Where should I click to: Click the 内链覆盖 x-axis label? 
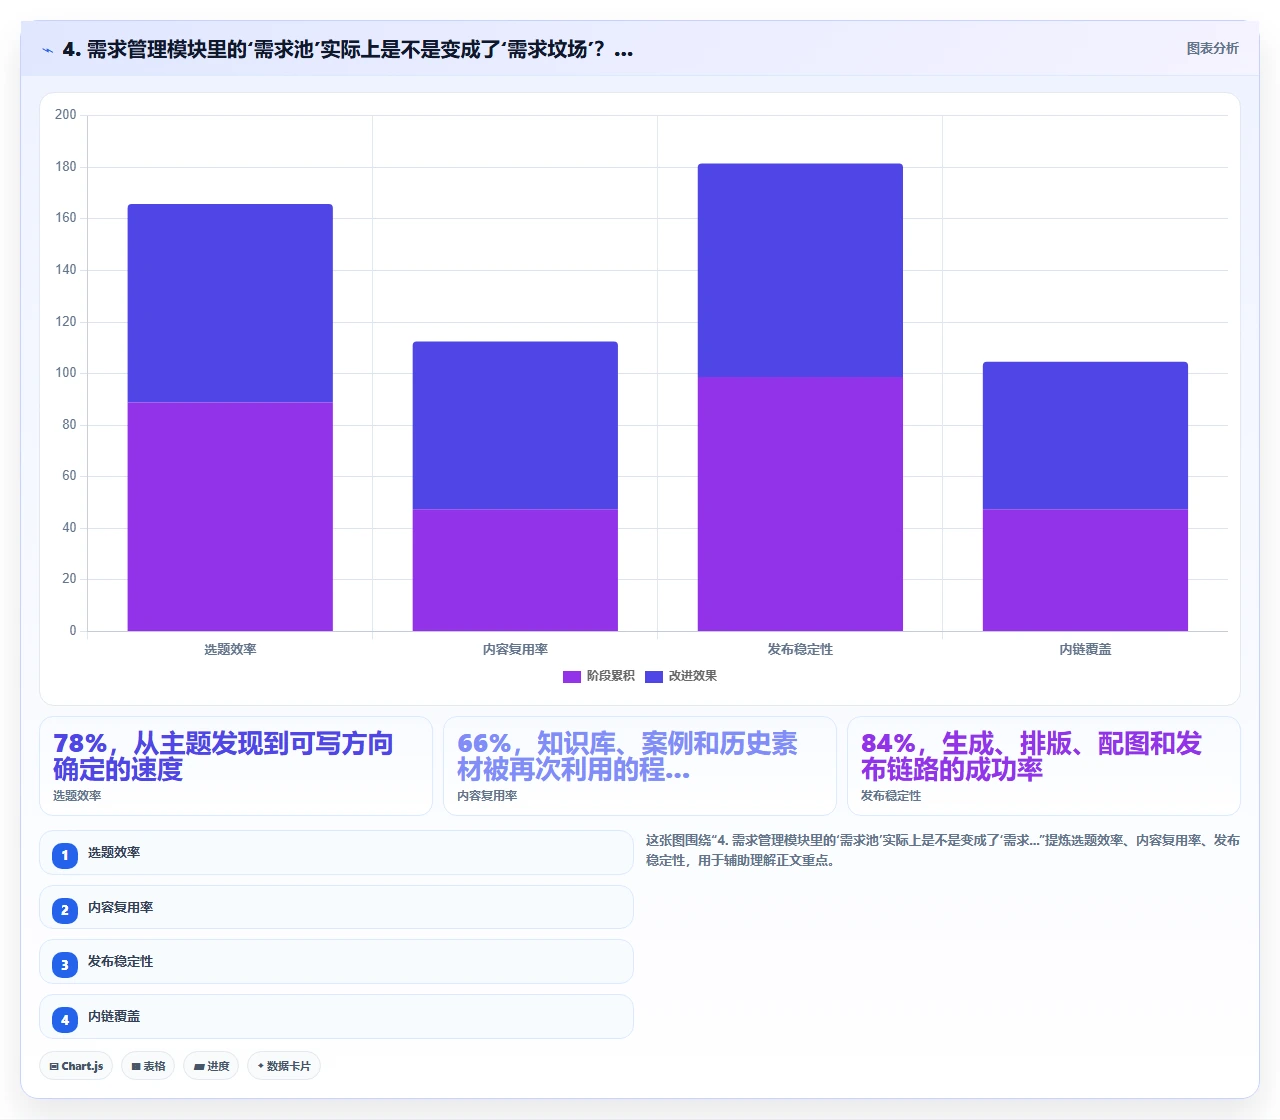(1085, 650)
